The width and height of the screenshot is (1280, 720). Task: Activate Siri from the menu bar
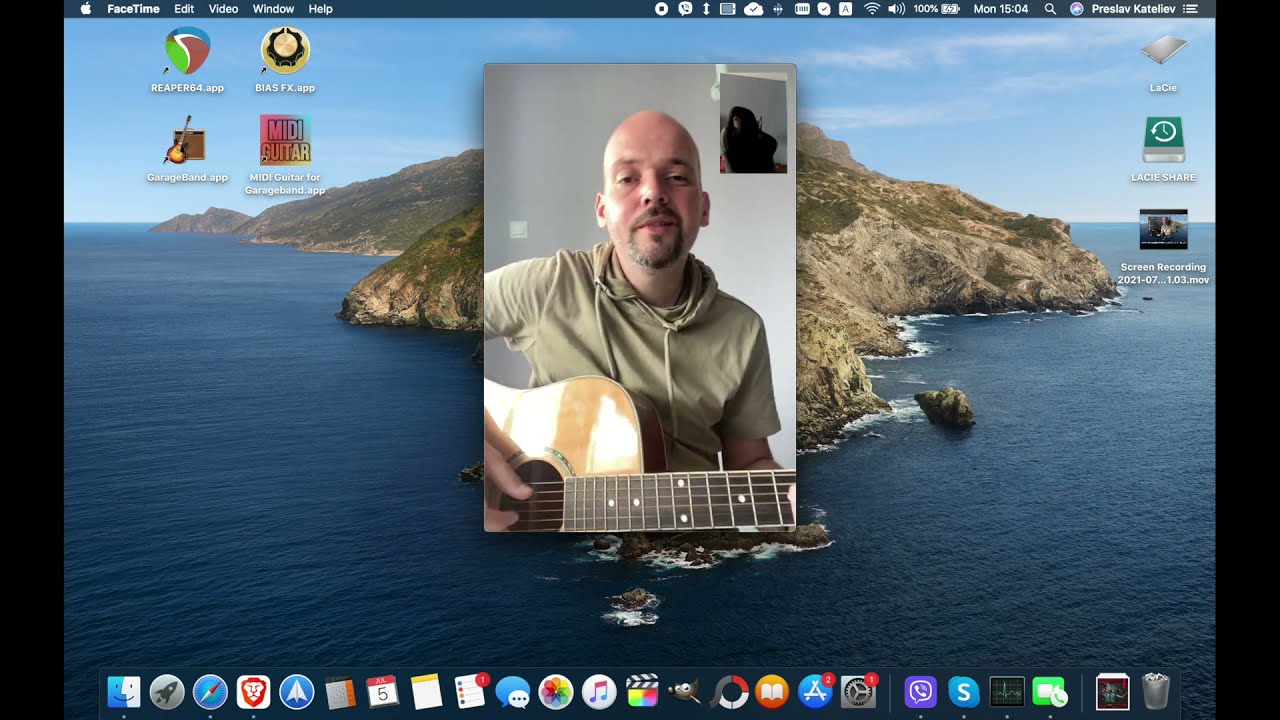point(1076,9)
